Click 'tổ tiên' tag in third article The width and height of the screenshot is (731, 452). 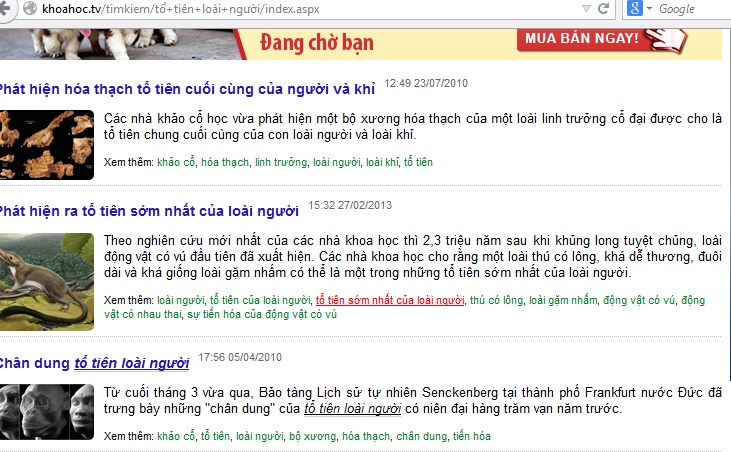215,436
